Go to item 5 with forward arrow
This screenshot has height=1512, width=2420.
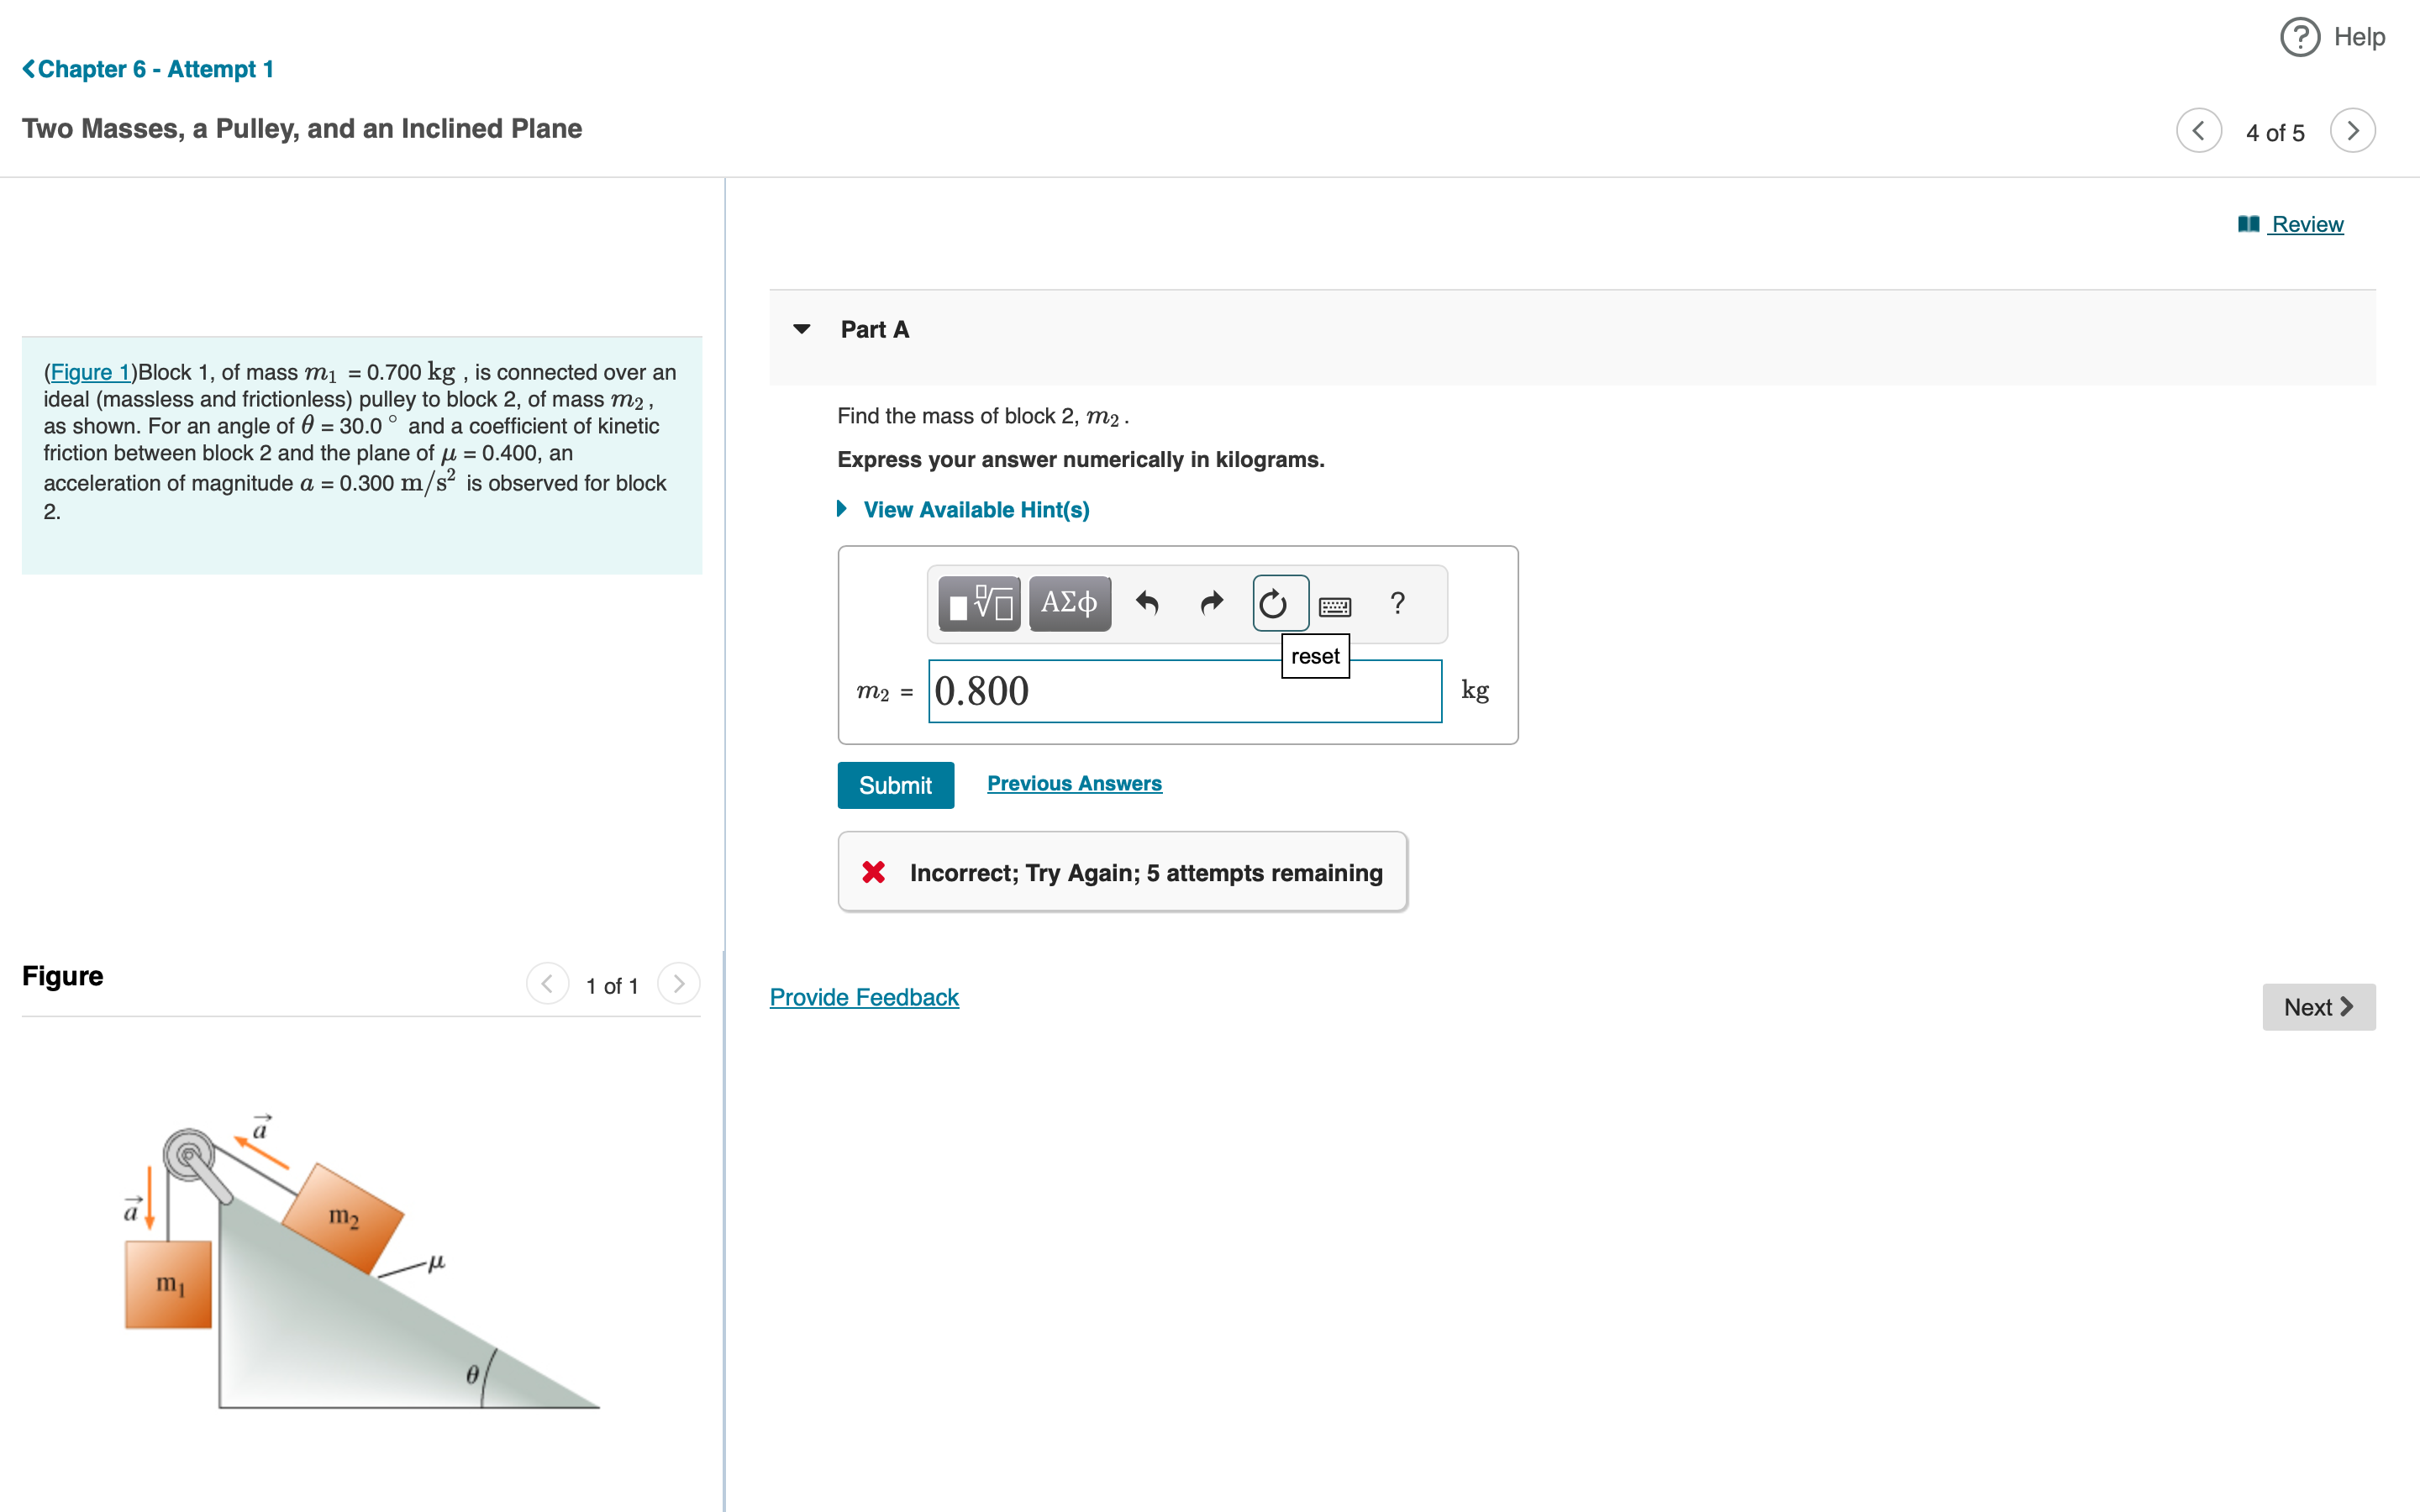2353,130
